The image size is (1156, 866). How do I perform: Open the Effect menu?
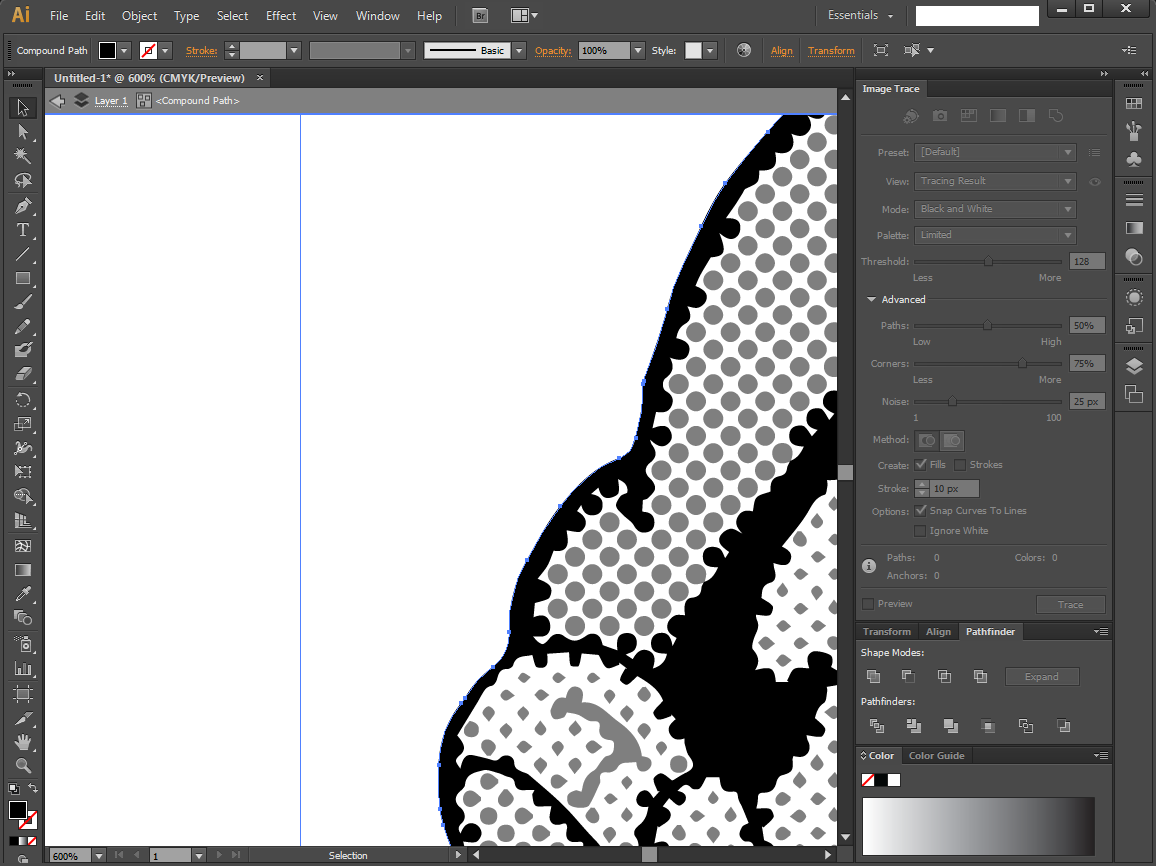(x=281, y=15)
